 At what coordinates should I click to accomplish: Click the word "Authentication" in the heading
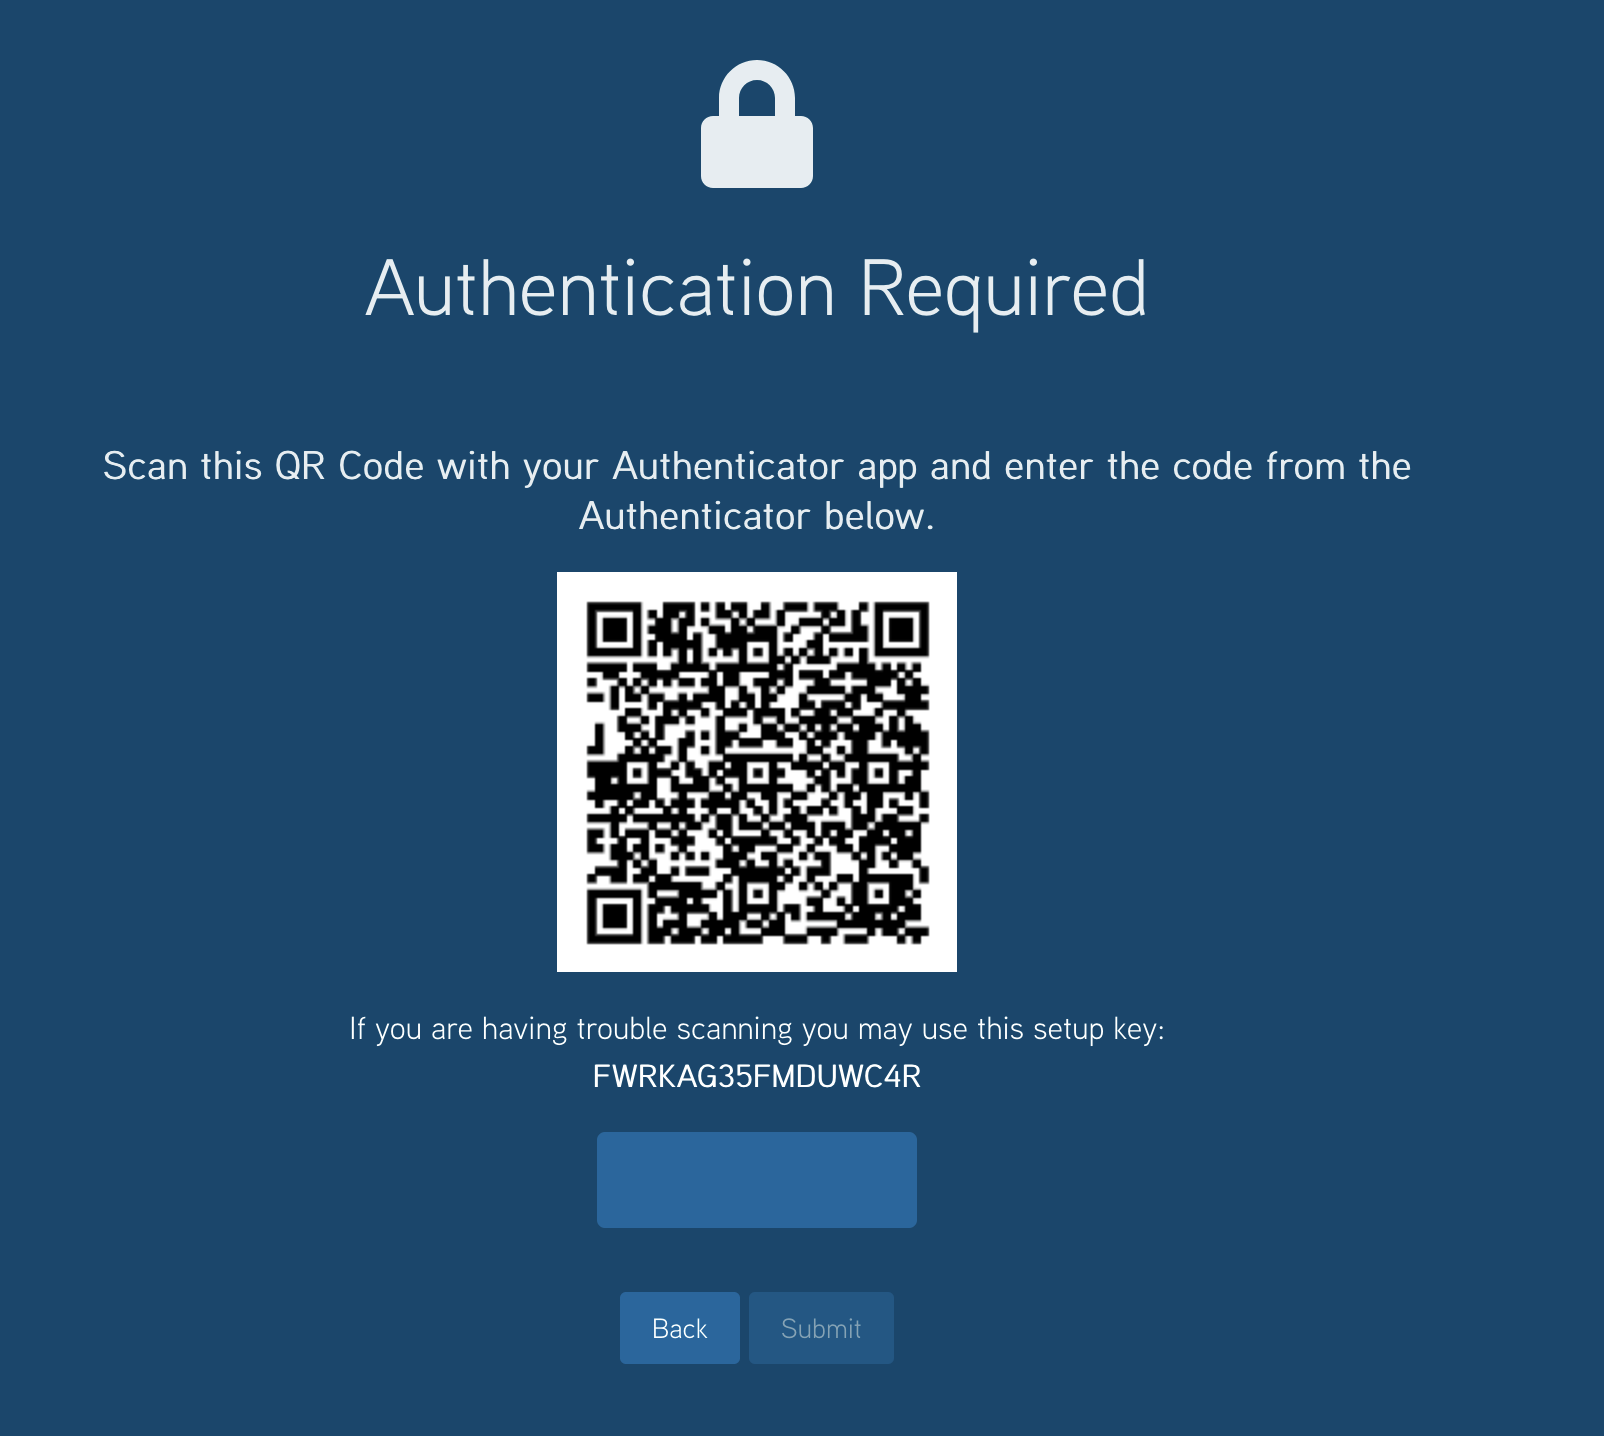601,289
